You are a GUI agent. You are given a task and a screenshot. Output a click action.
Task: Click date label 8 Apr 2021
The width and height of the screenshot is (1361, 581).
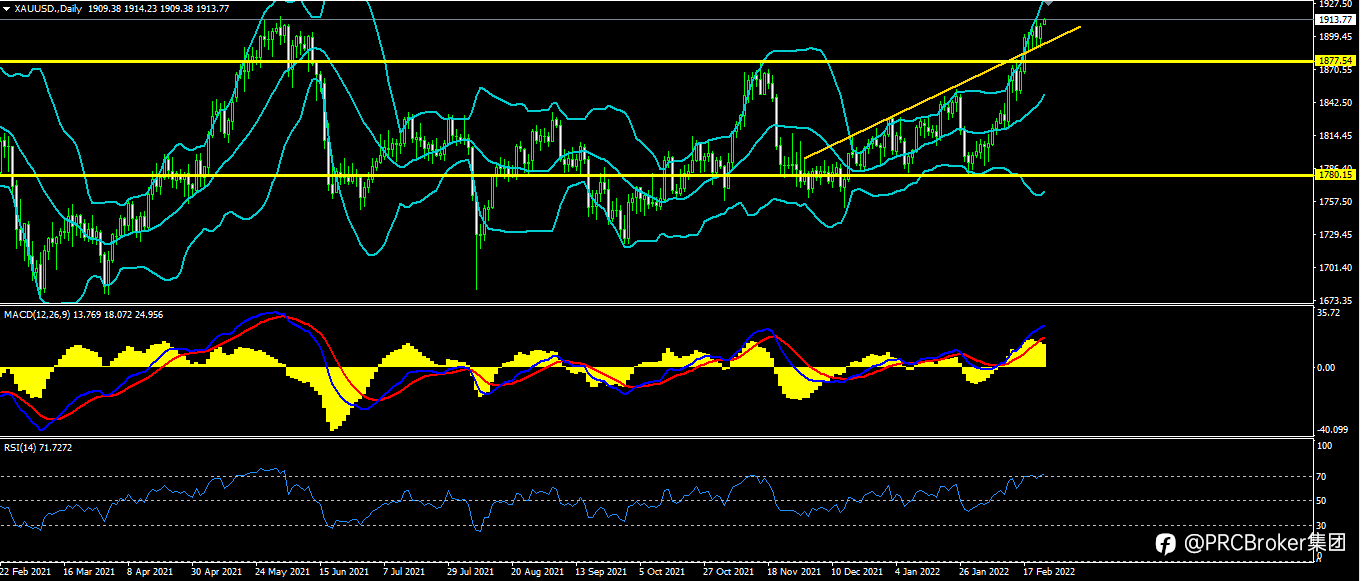pyautogui.click(x=150, y=572)
